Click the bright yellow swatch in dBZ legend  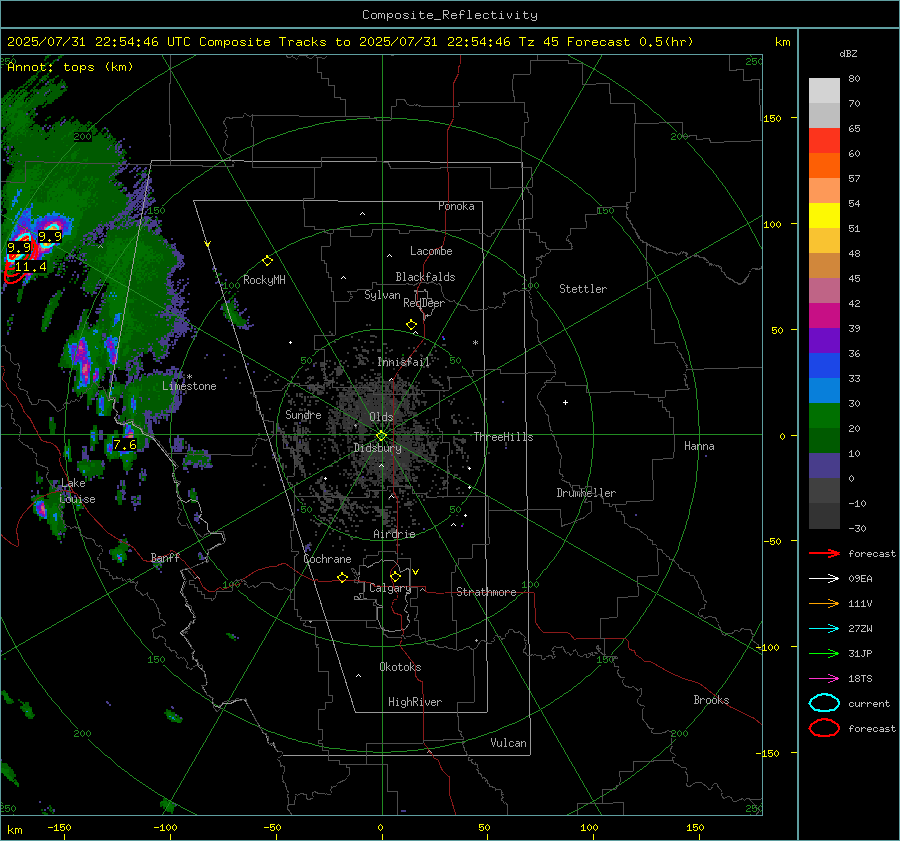(x=824, y=216)
